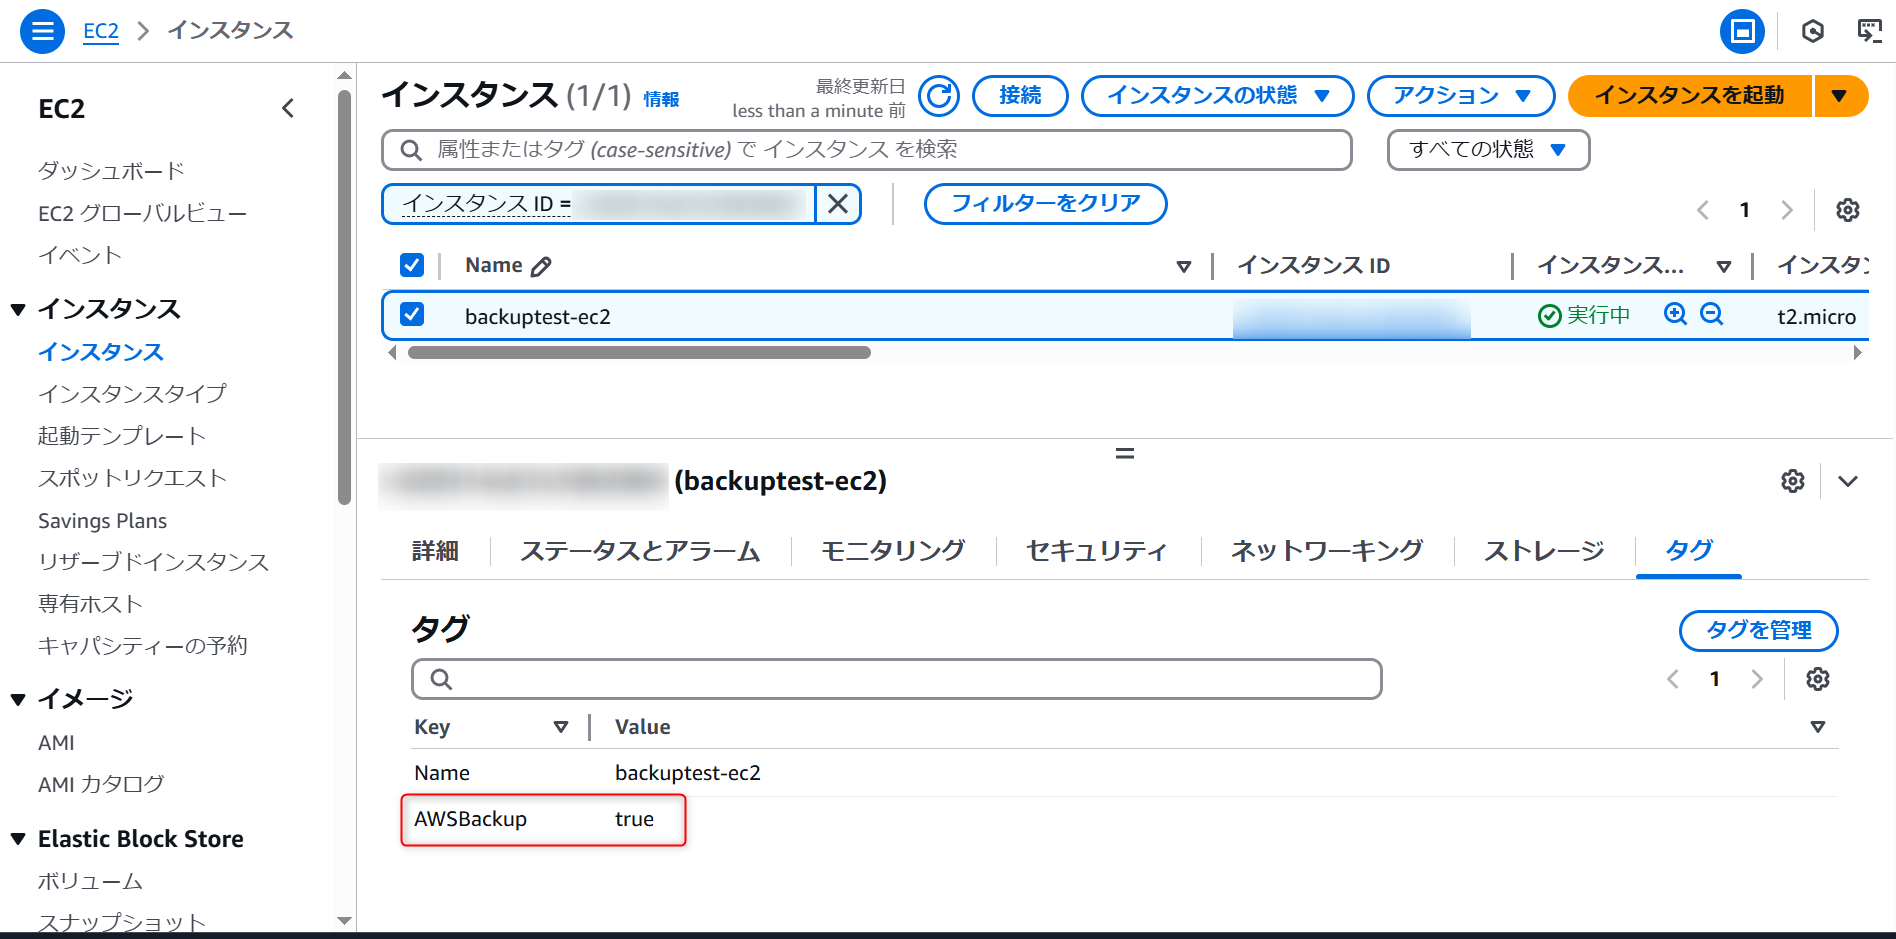The image size is (1896, 939).
Task: Switch to ネットワーキング tab
Action: tap(1327, 551)
